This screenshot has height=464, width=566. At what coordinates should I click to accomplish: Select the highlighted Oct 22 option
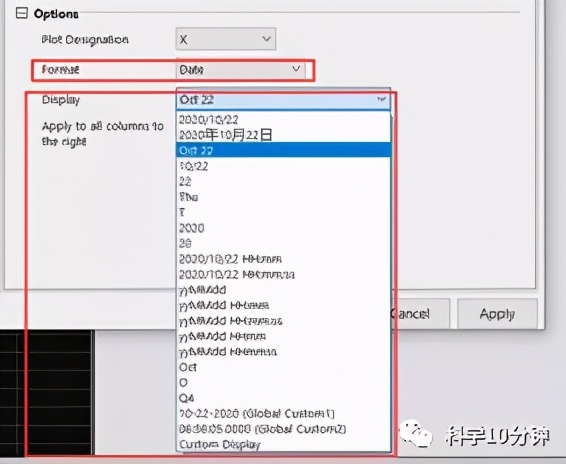283,150
